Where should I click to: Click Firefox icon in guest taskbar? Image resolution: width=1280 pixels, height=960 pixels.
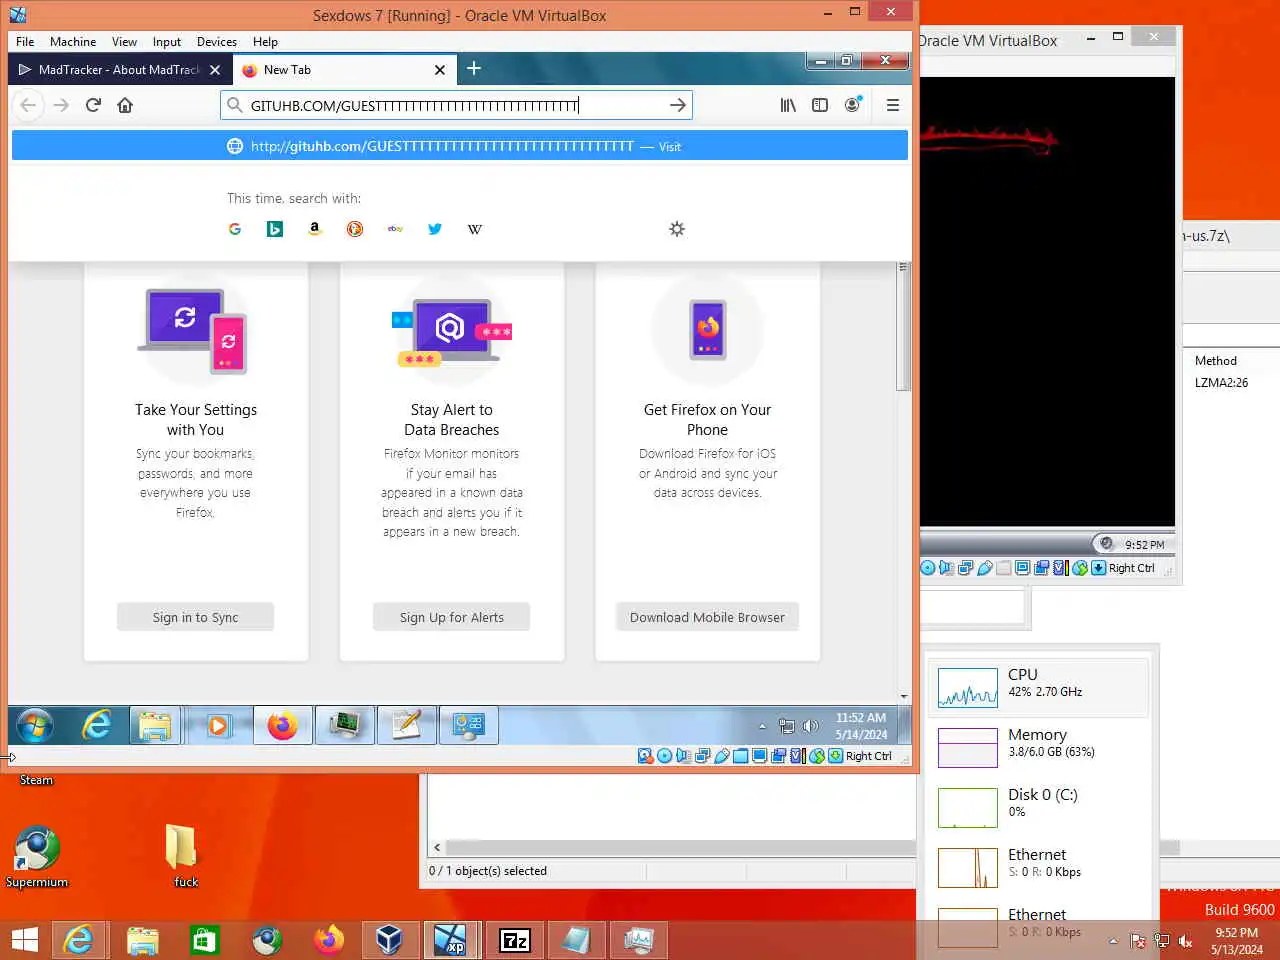coord(282,725)
